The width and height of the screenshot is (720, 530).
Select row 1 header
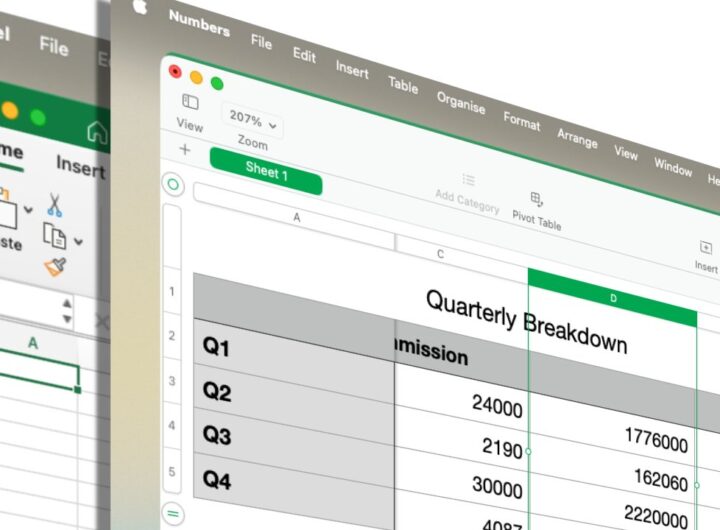pos(172,291)
